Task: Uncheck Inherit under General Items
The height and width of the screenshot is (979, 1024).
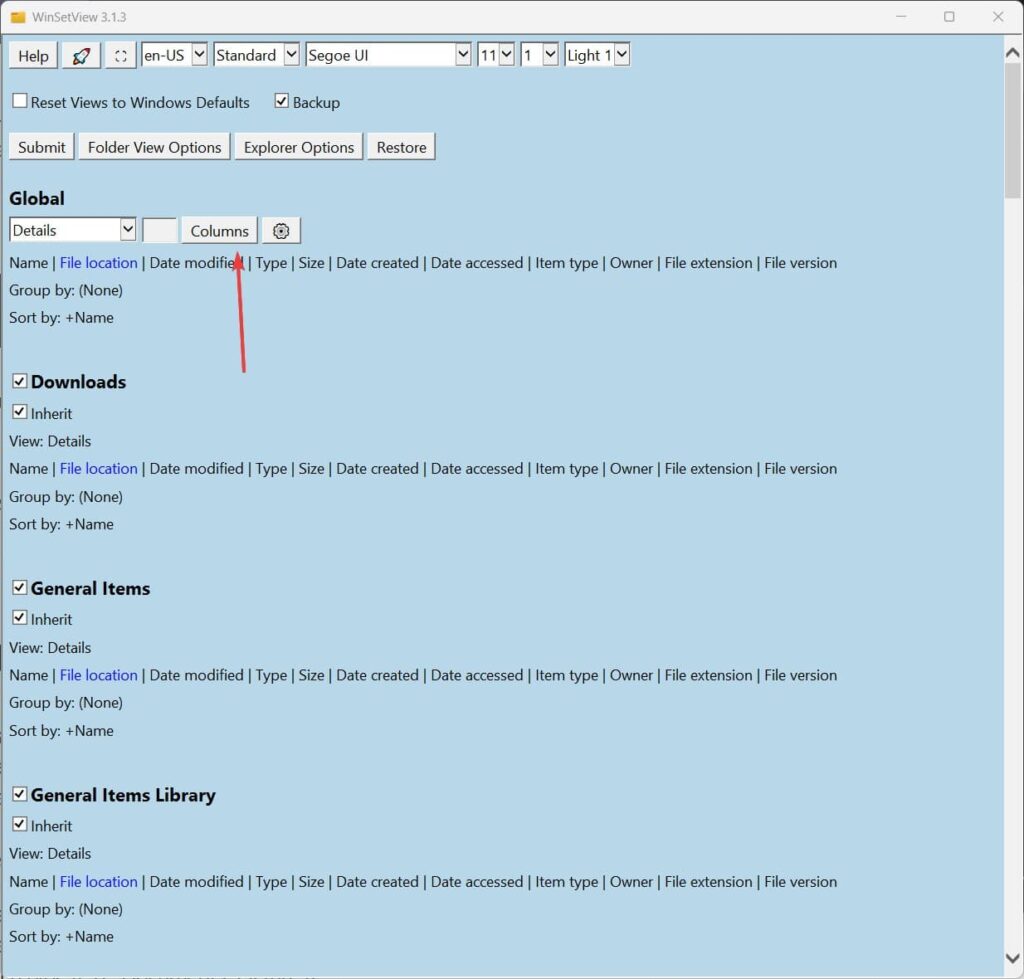Action: (x=20, y=618)
